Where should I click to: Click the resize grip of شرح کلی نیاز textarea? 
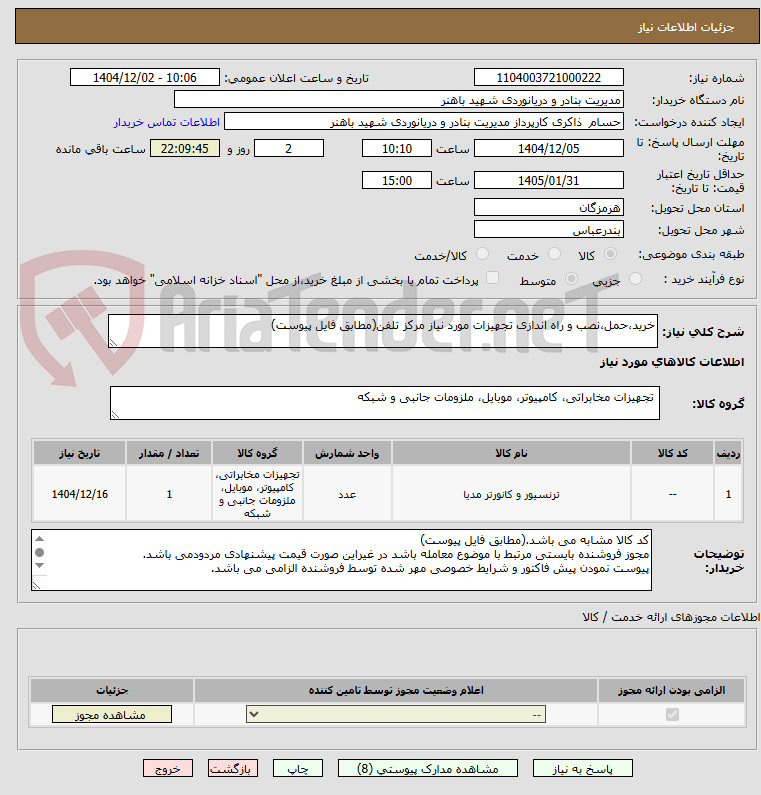click(x=114, y=343)
